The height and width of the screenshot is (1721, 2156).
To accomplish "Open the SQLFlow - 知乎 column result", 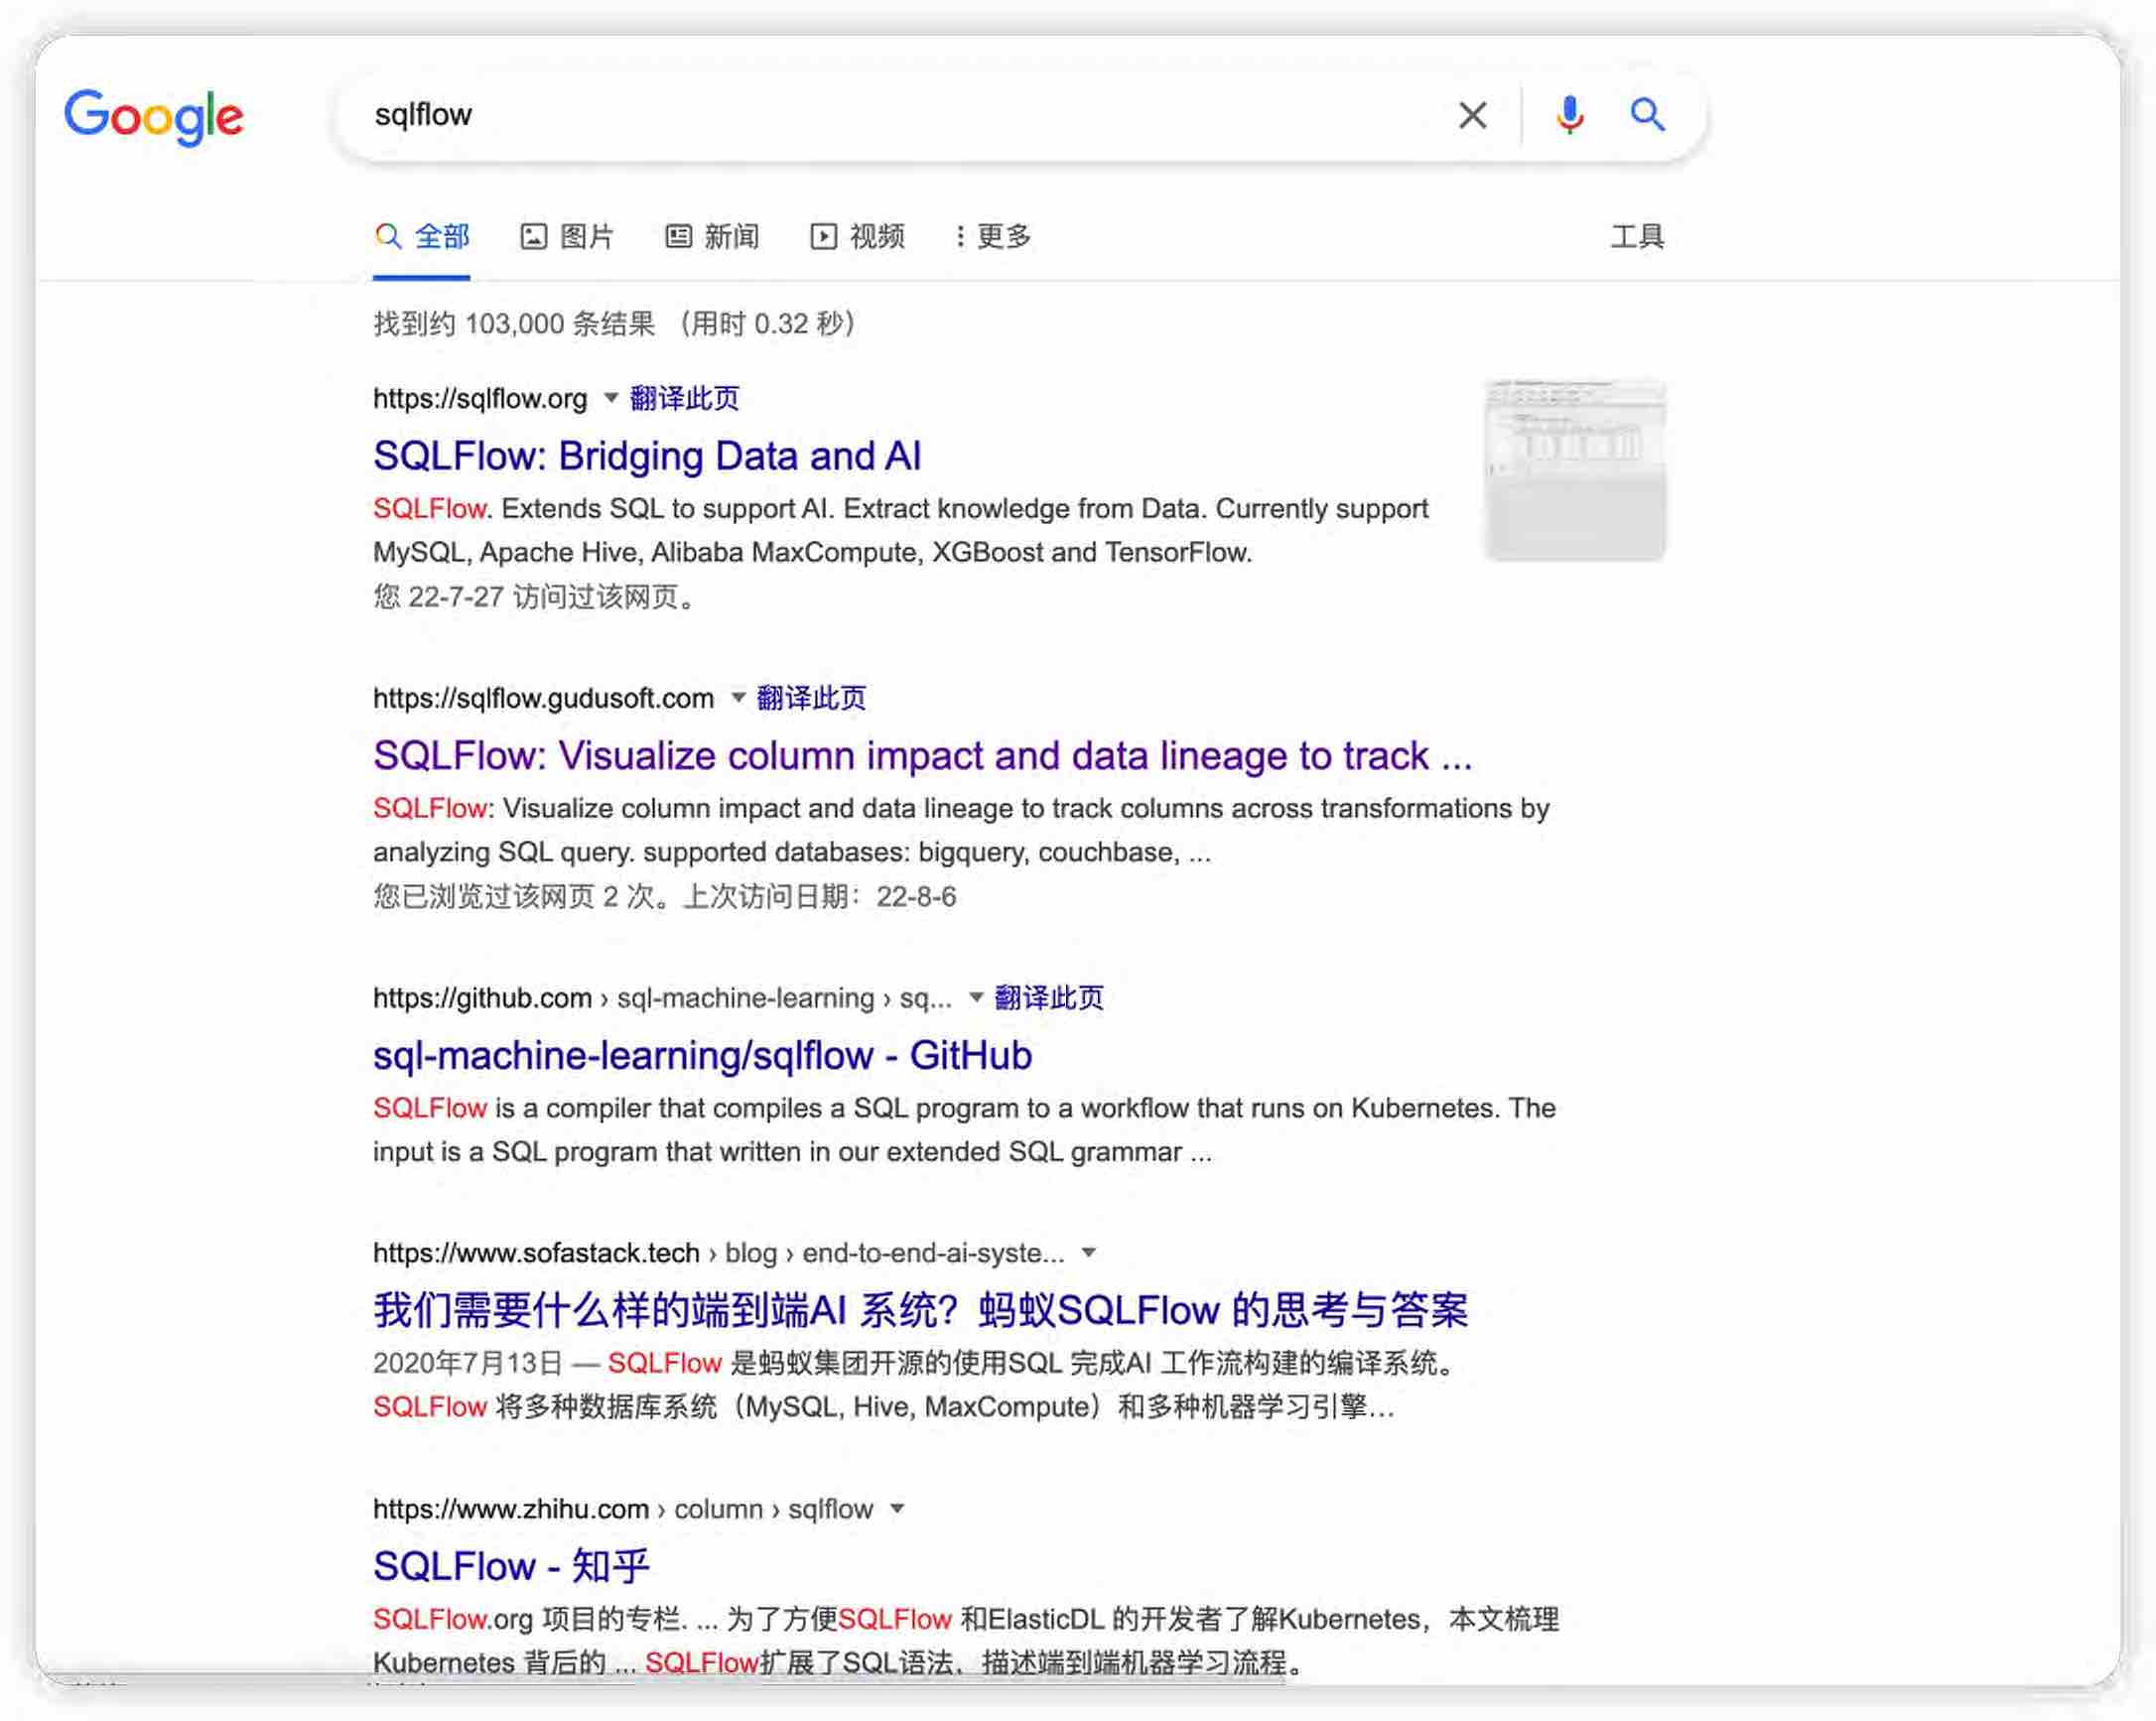I will [510, 1567].
